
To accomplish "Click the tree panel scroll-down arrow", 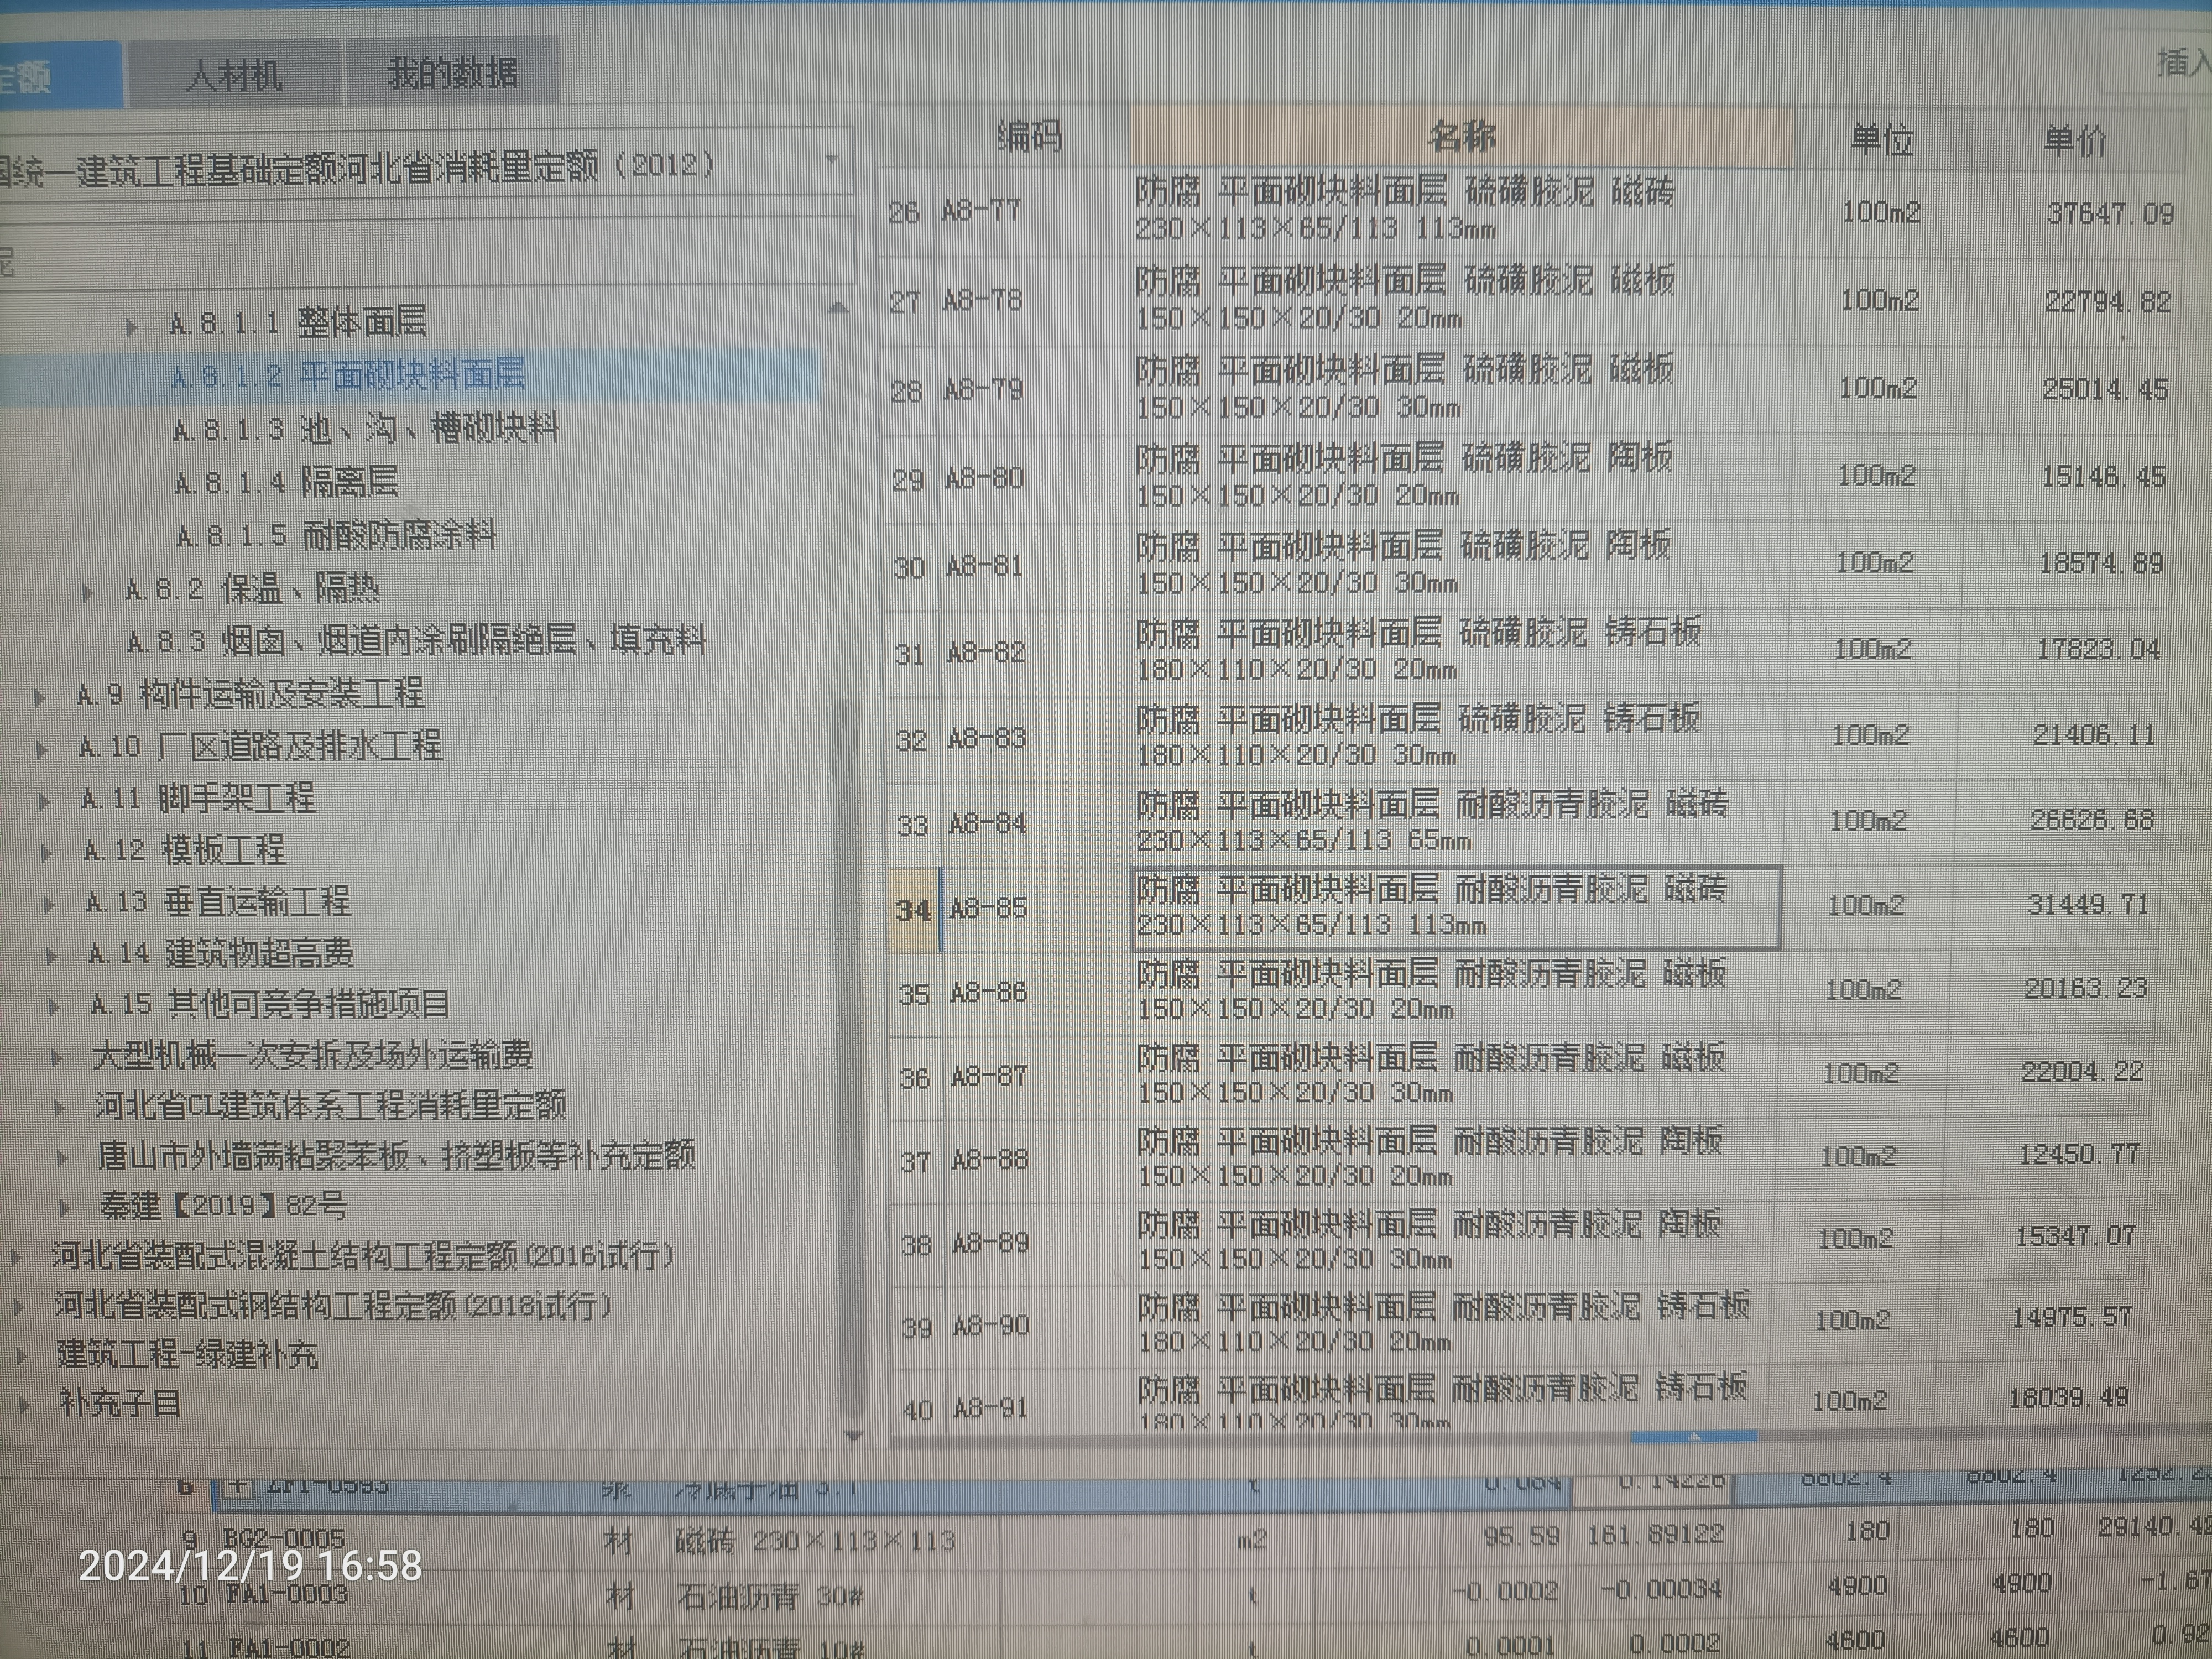I will tap(853, 1436).
